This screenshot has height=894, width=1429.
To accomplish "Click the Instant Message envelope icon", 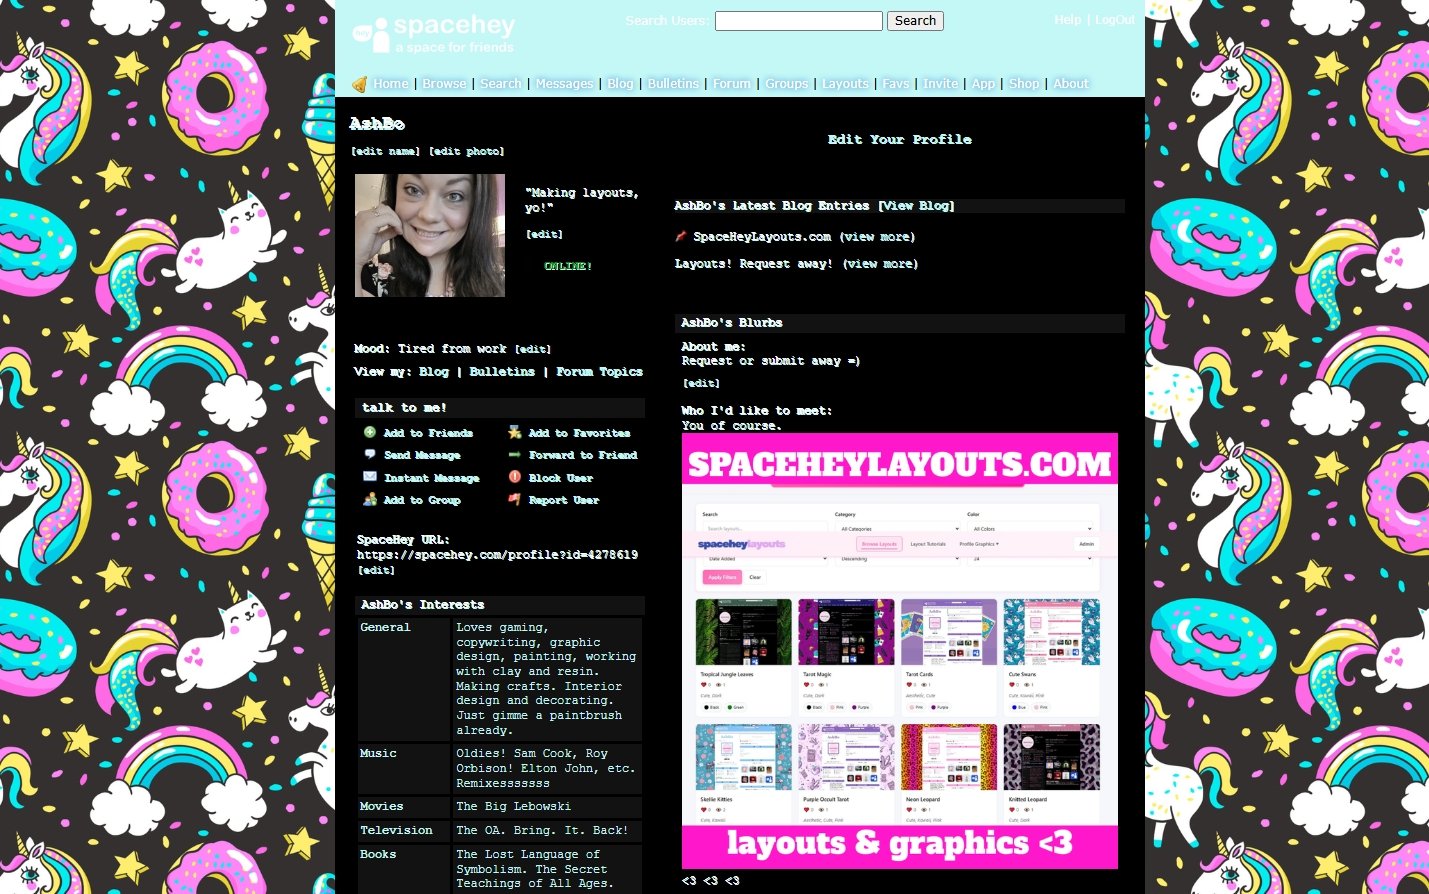I will tap(370, 478).
